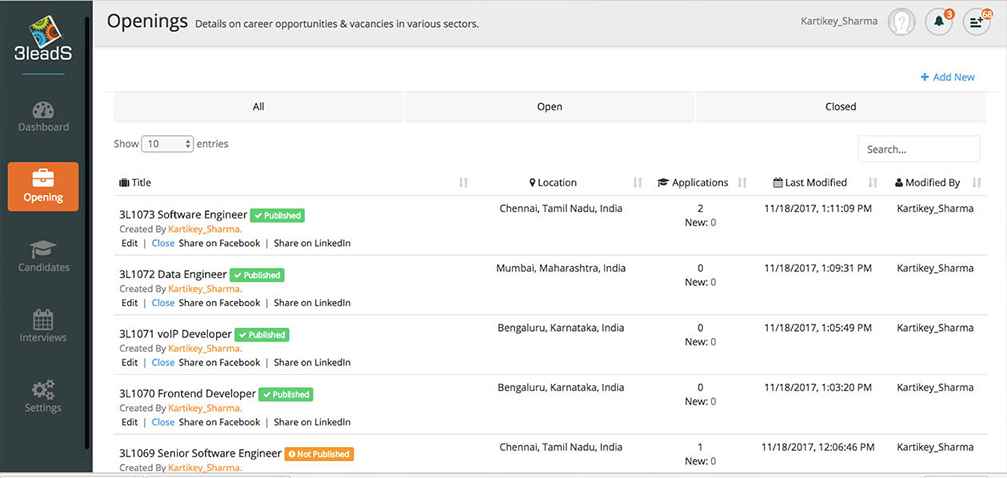Open the Dashboard gauge icon in sidebar
The image size is (1007, 478).
(x=43, y=111)
